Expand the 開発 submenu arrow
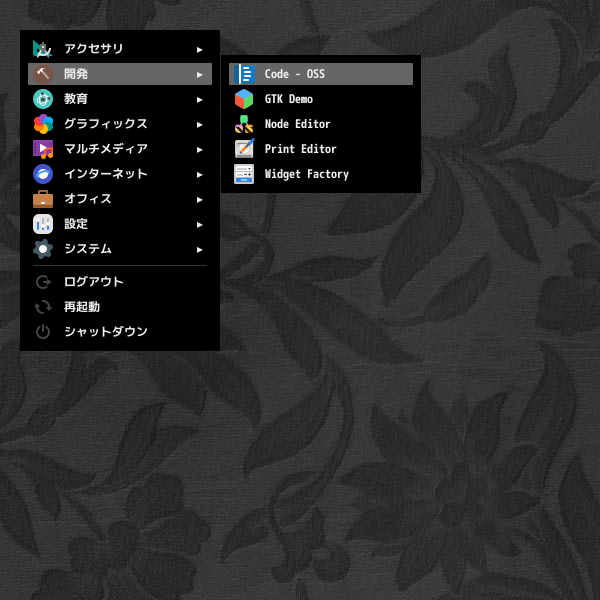Viewport: 600px width, 600px height. click(x=199, y=75)
